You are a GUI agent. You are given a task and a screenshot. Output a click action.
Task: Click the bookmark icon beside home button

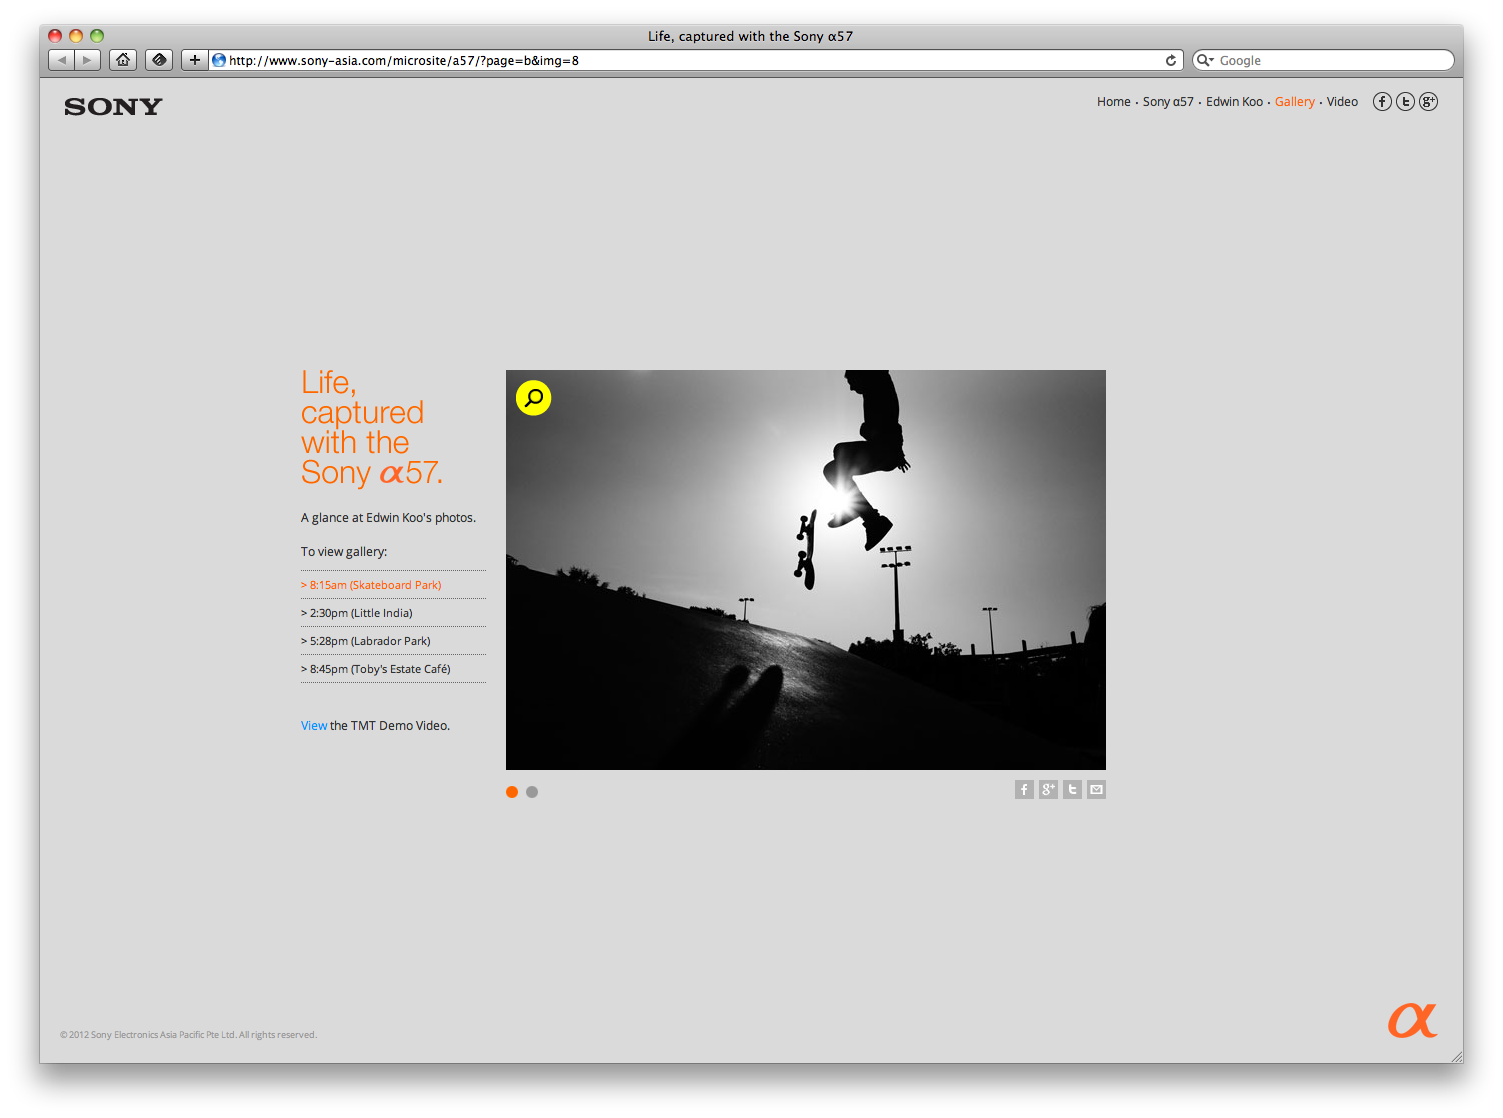click(159, 60)
